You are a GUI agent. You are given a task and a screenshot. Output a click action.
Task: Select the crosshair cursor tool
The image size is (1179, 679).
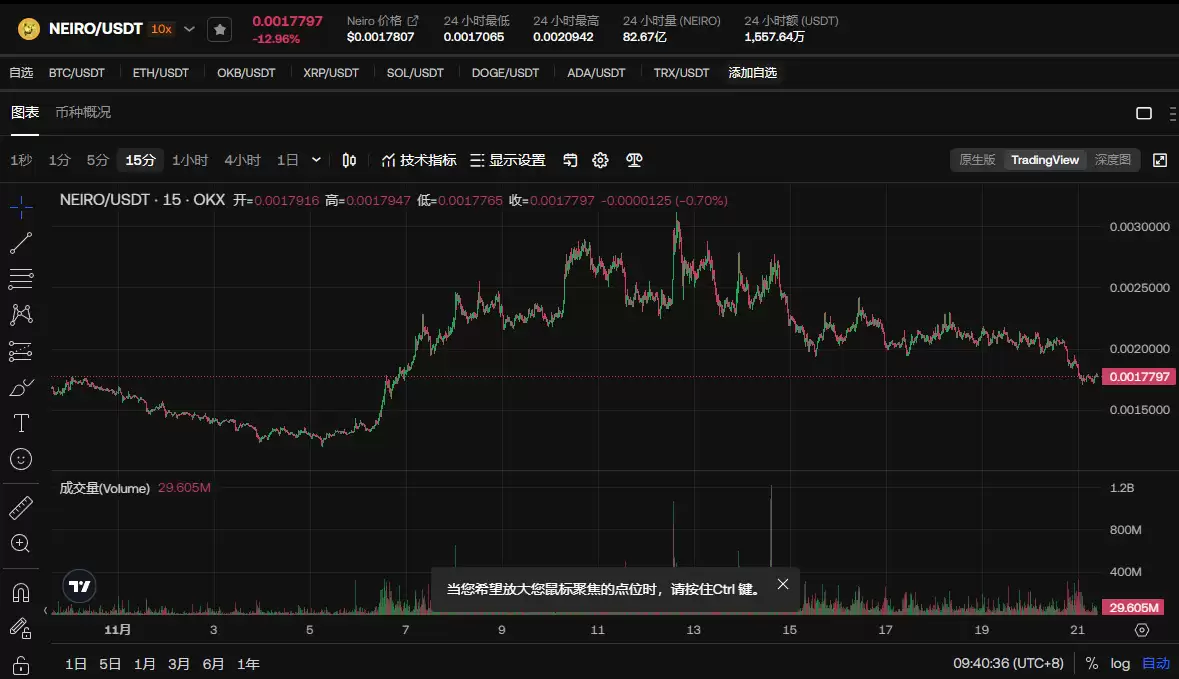(20, 207)
